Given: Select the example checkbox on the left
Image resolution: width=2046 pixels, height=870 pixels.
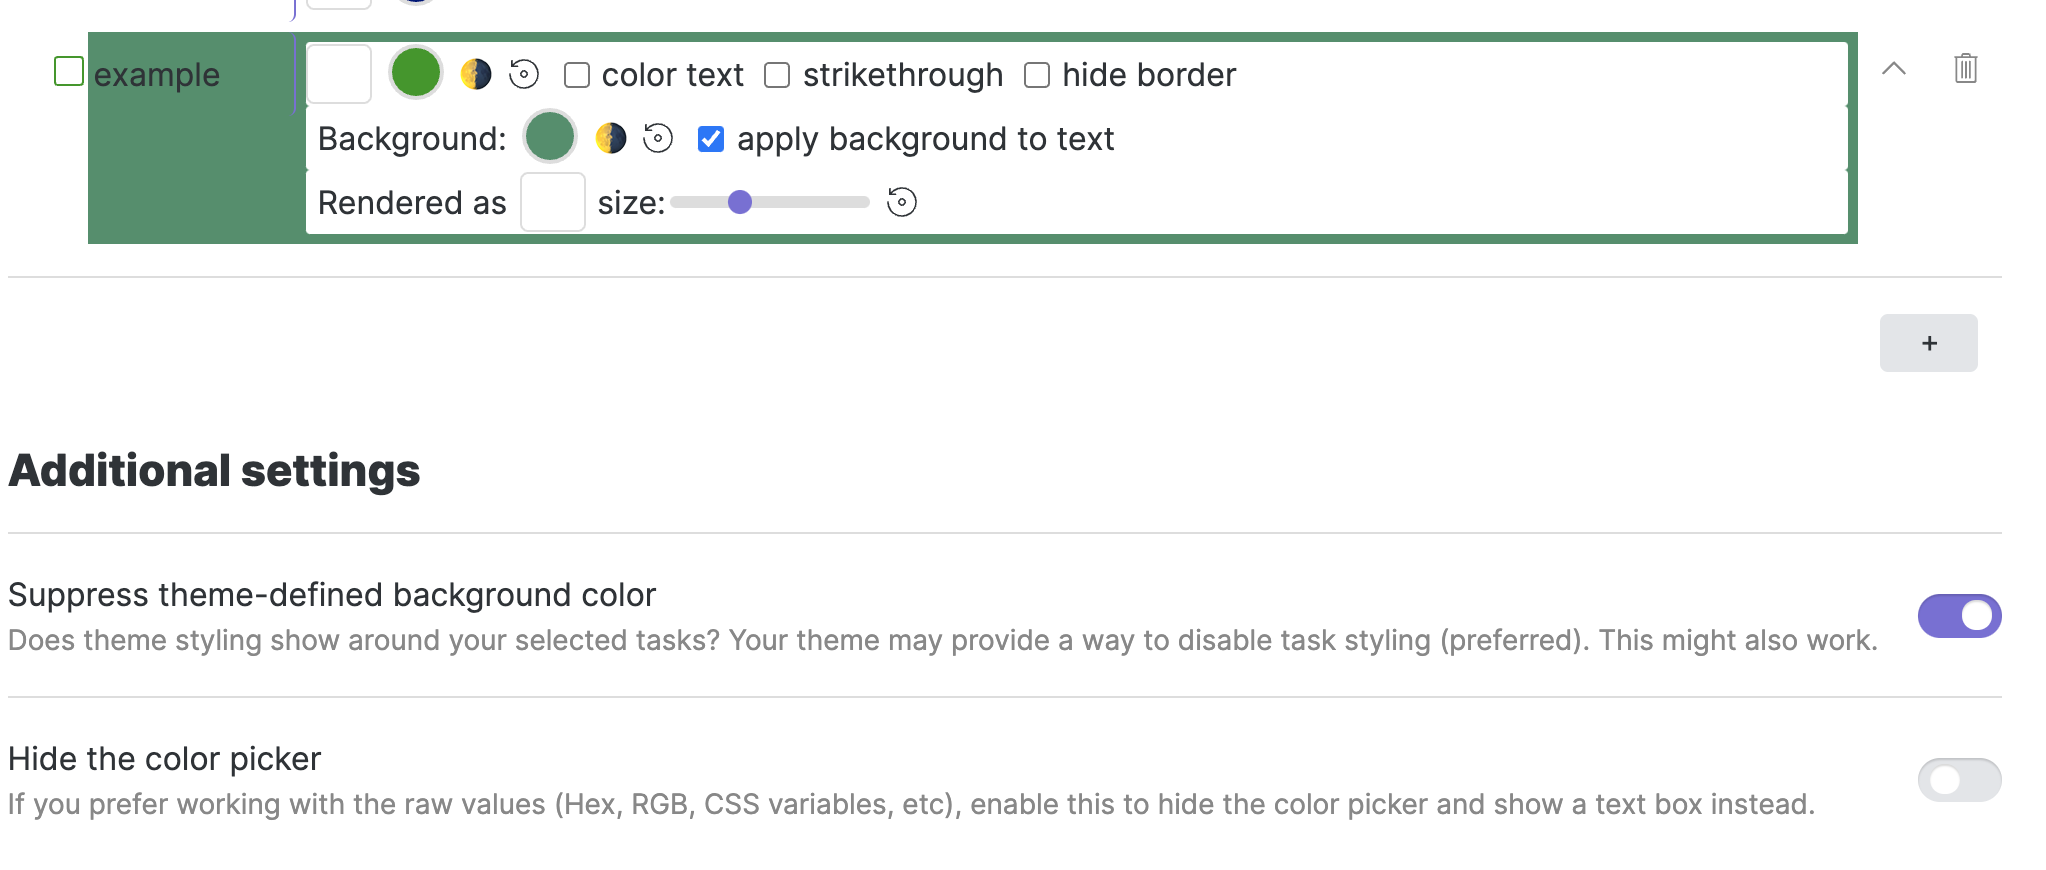Looking at the screenshot, I should point(69,70).
